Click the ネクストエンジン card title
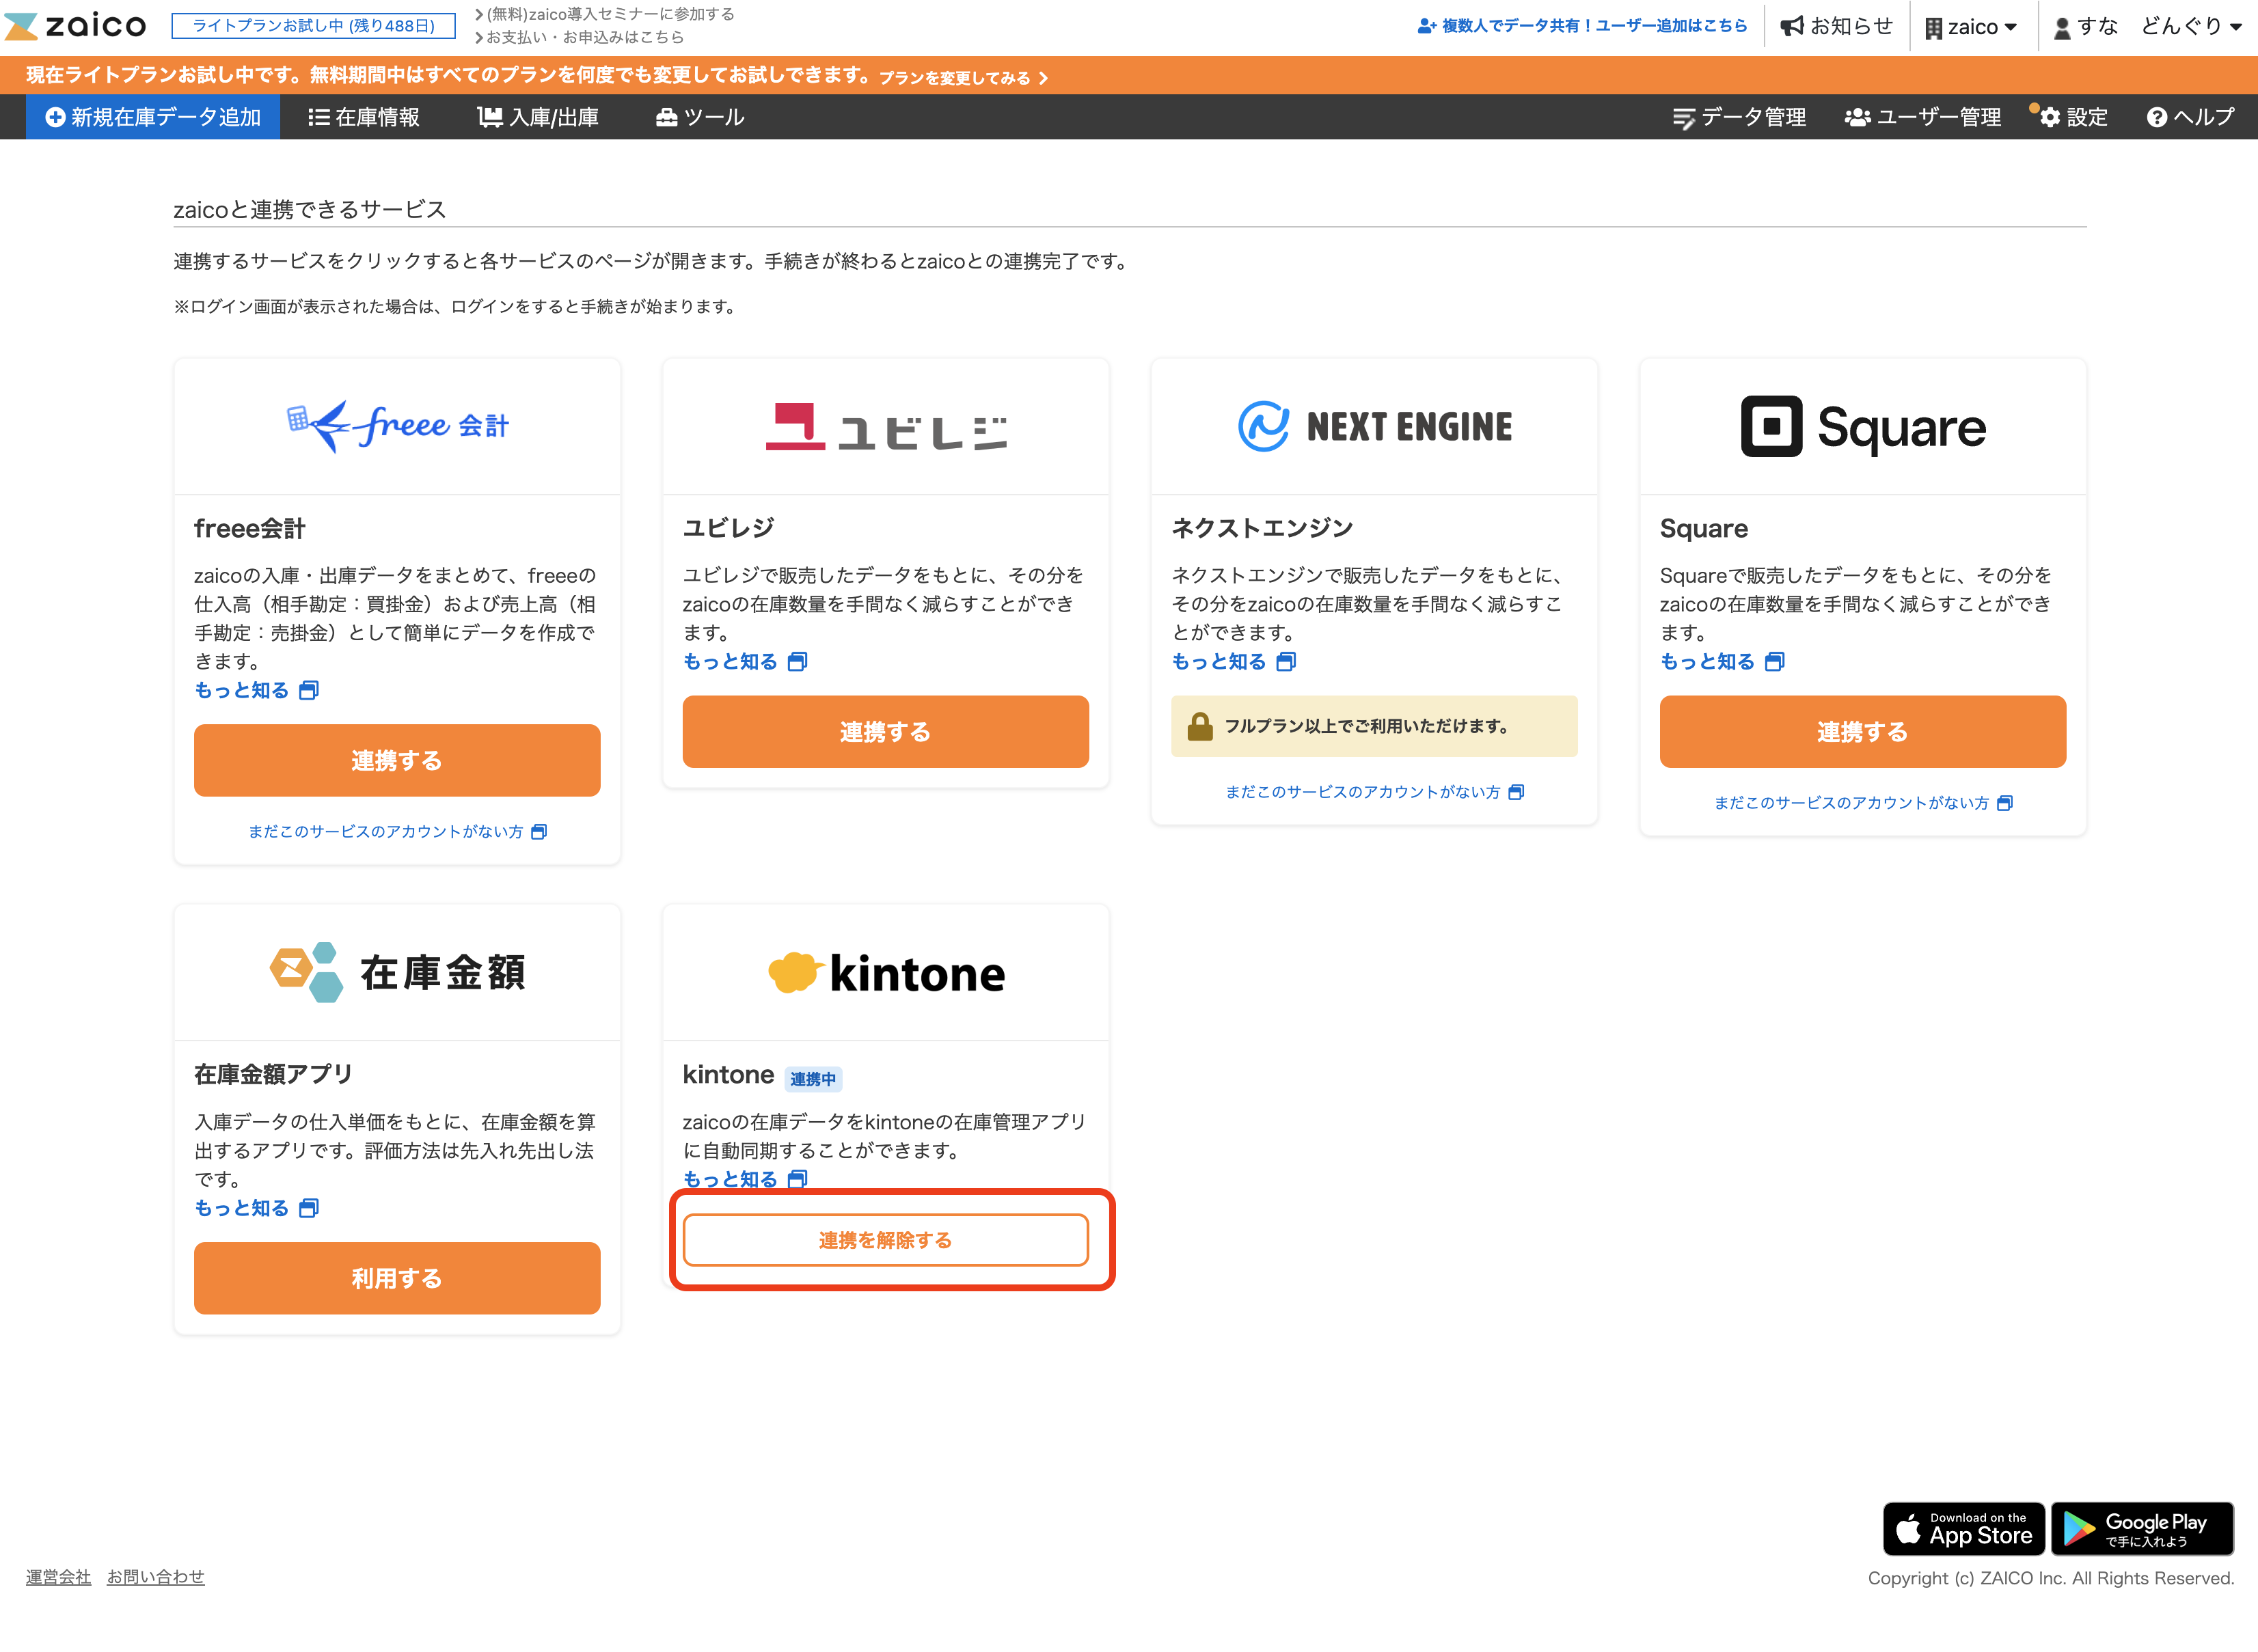 1262,528
